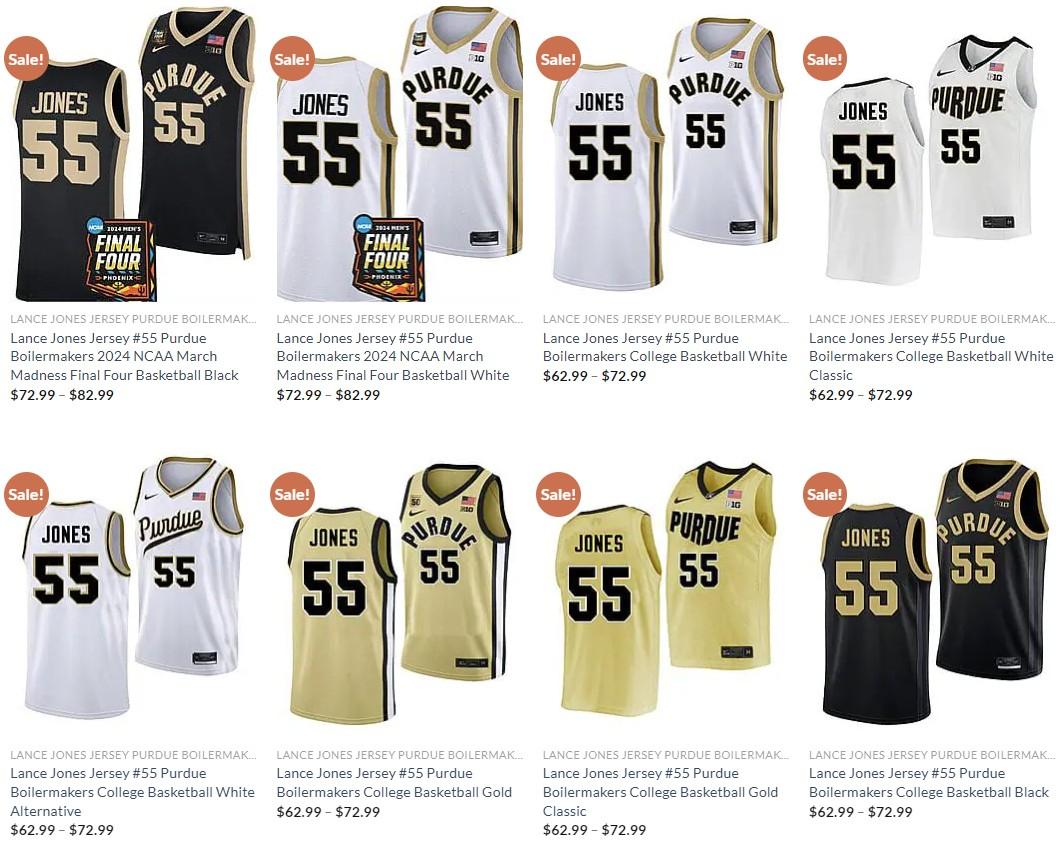This screenshot has height=845, width=1061.
Task: Open the 'Final Four Basketball White' product title
Action: [x=393, y=357]
